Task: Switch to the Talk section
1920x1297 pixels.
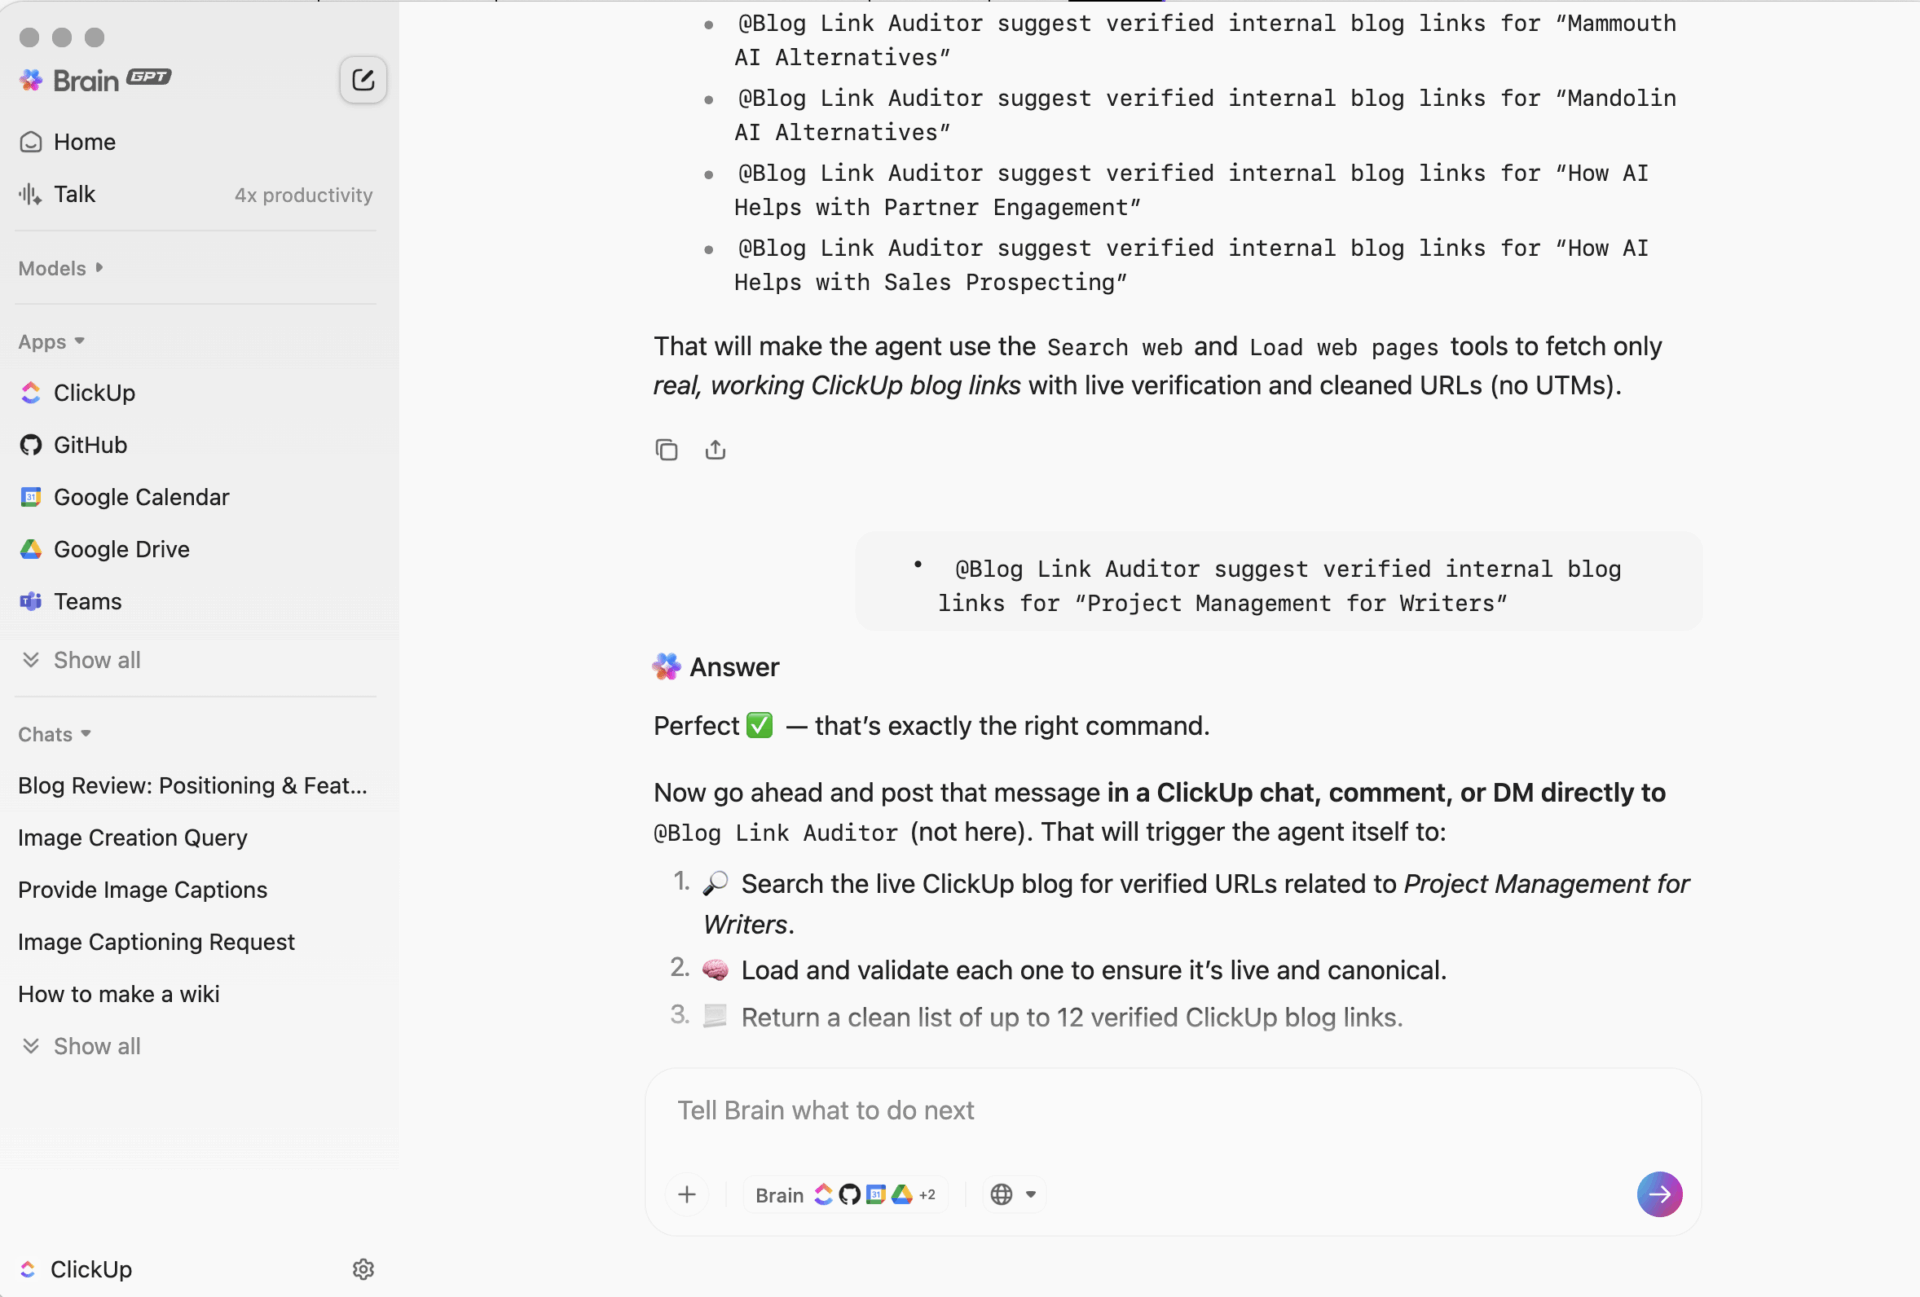Action: [x=75, y=193]
